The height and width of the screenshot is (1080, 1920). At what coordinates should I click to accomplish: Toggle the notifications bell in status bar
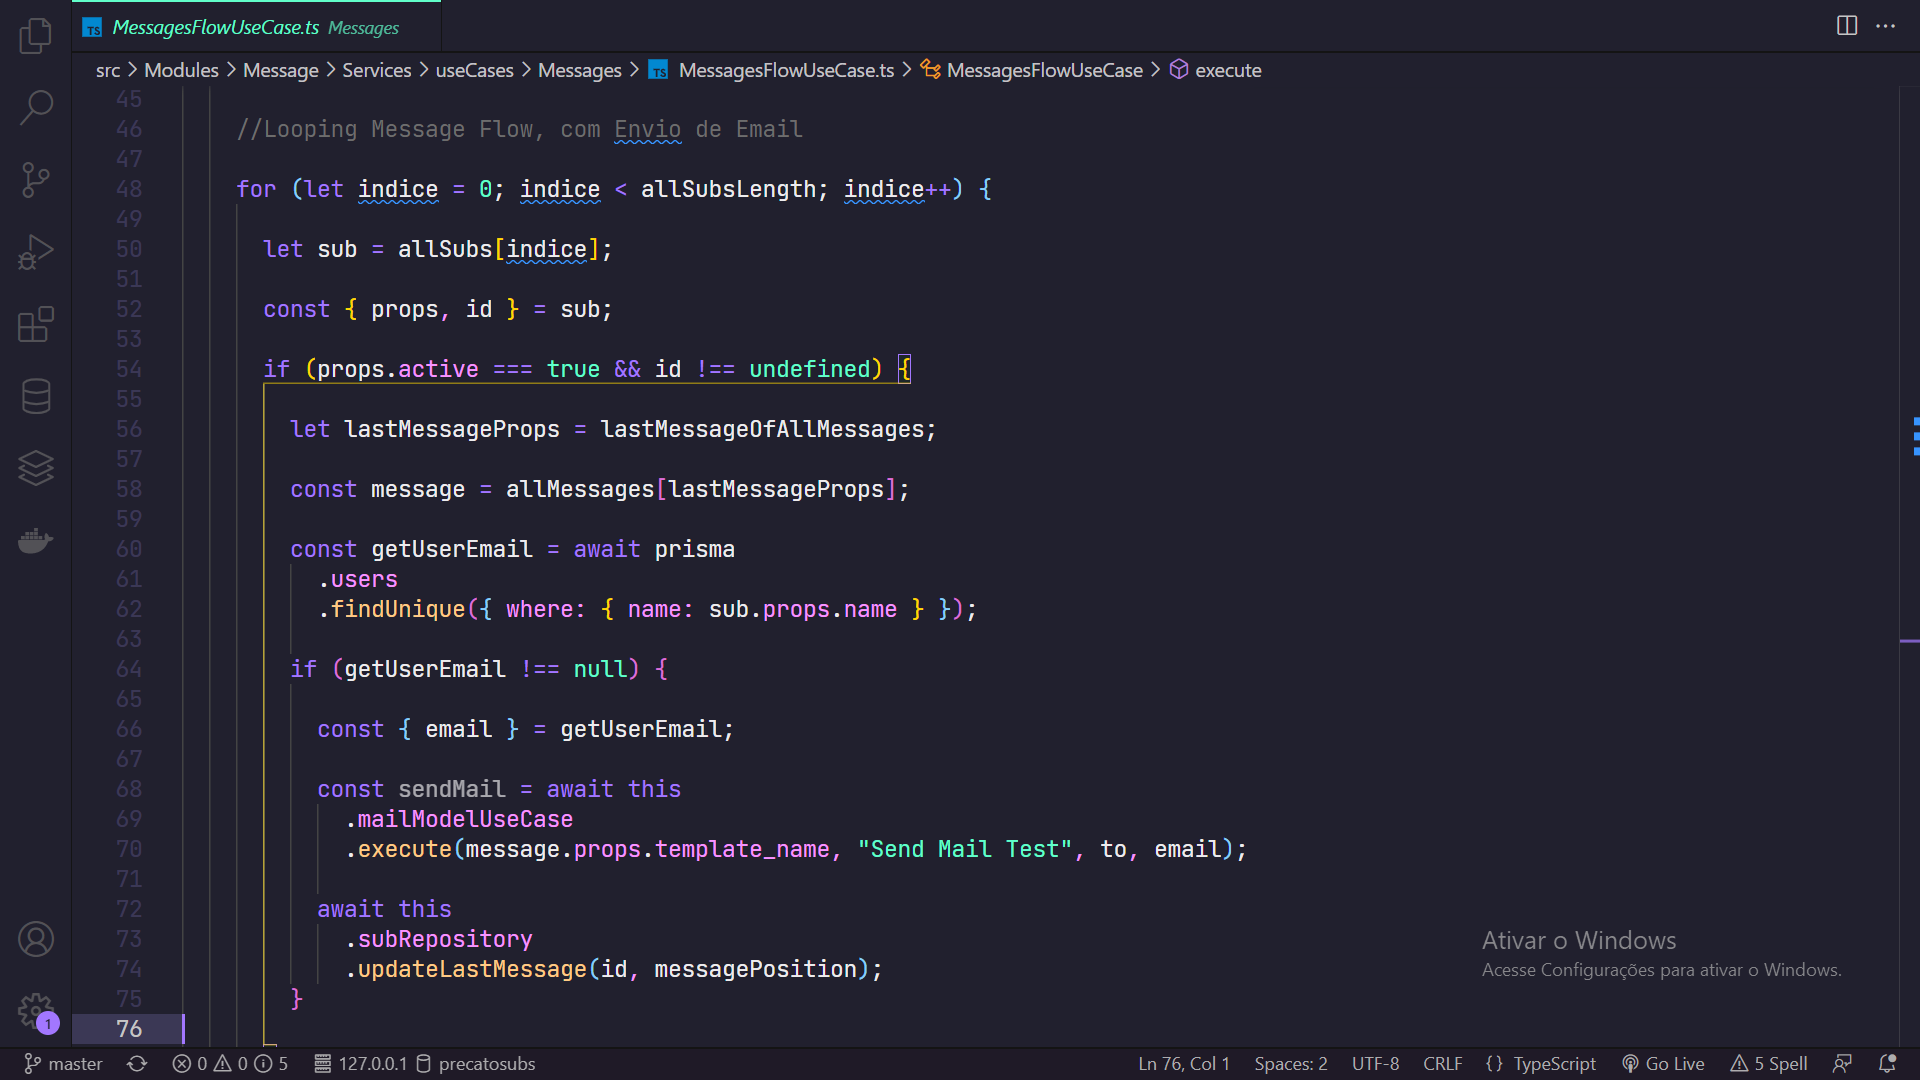[1887, 1064]
